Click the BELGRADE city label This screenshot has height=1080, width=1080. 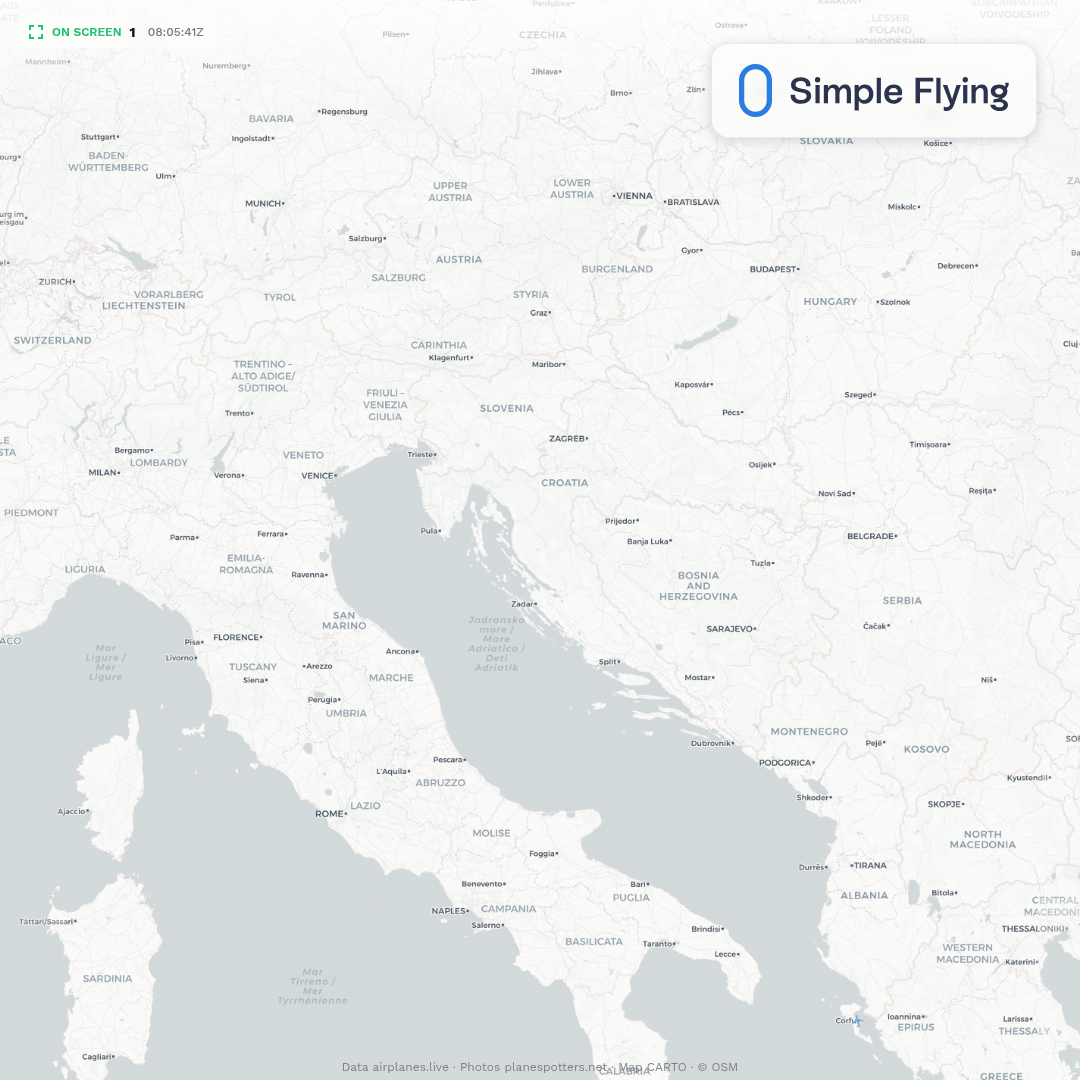pyautogui.click(x=872, y=536)
